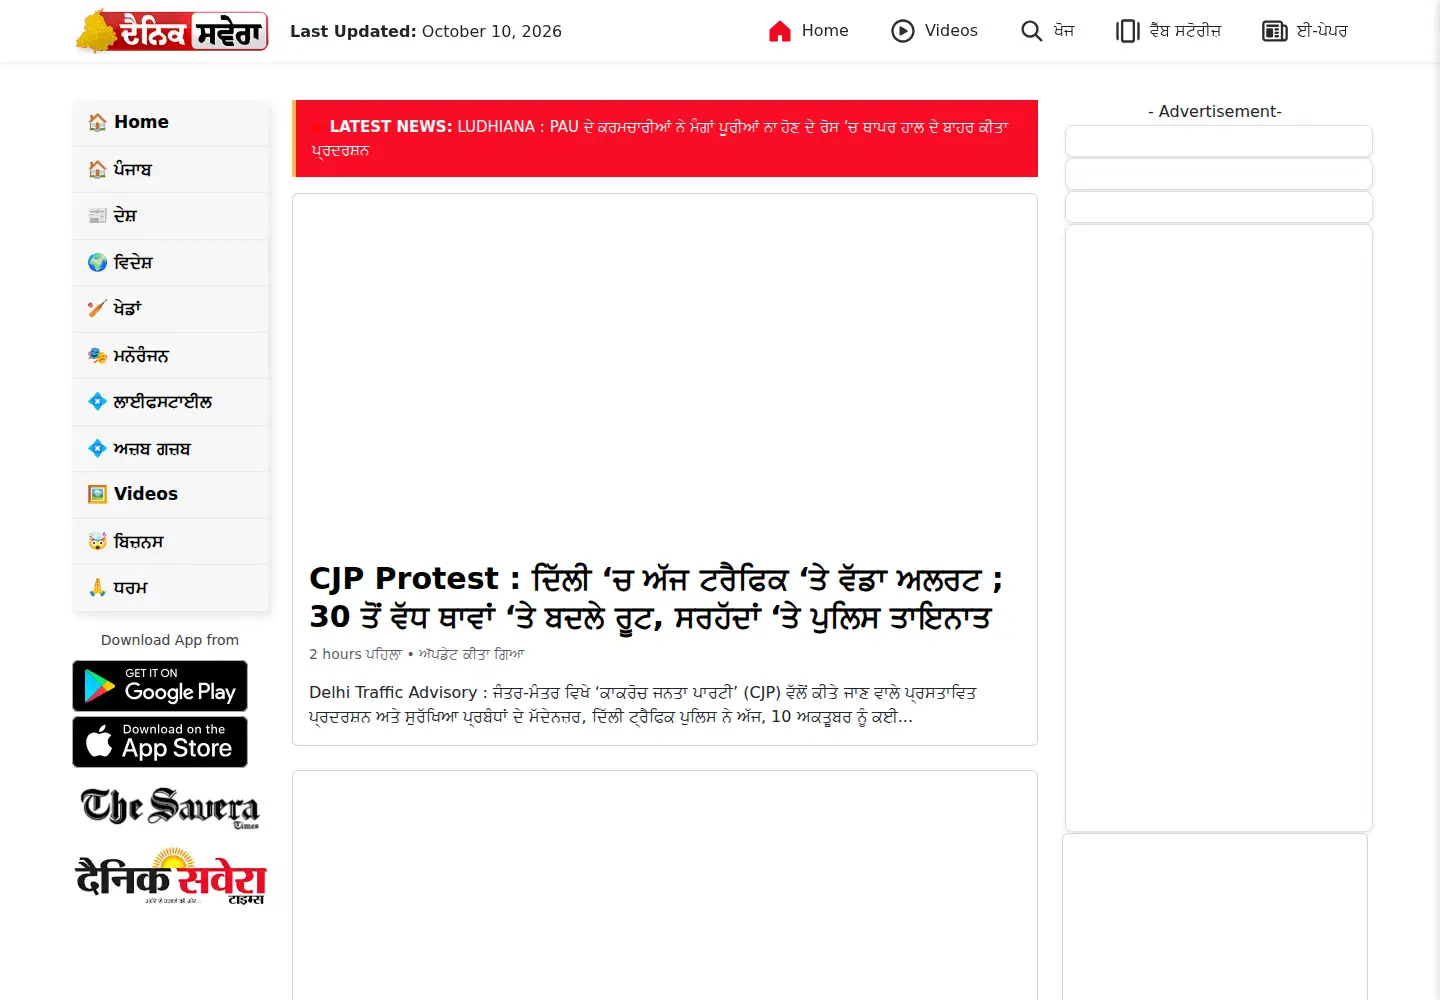Open the Hindi Dainik Savera Times logo

click(171, 877)
